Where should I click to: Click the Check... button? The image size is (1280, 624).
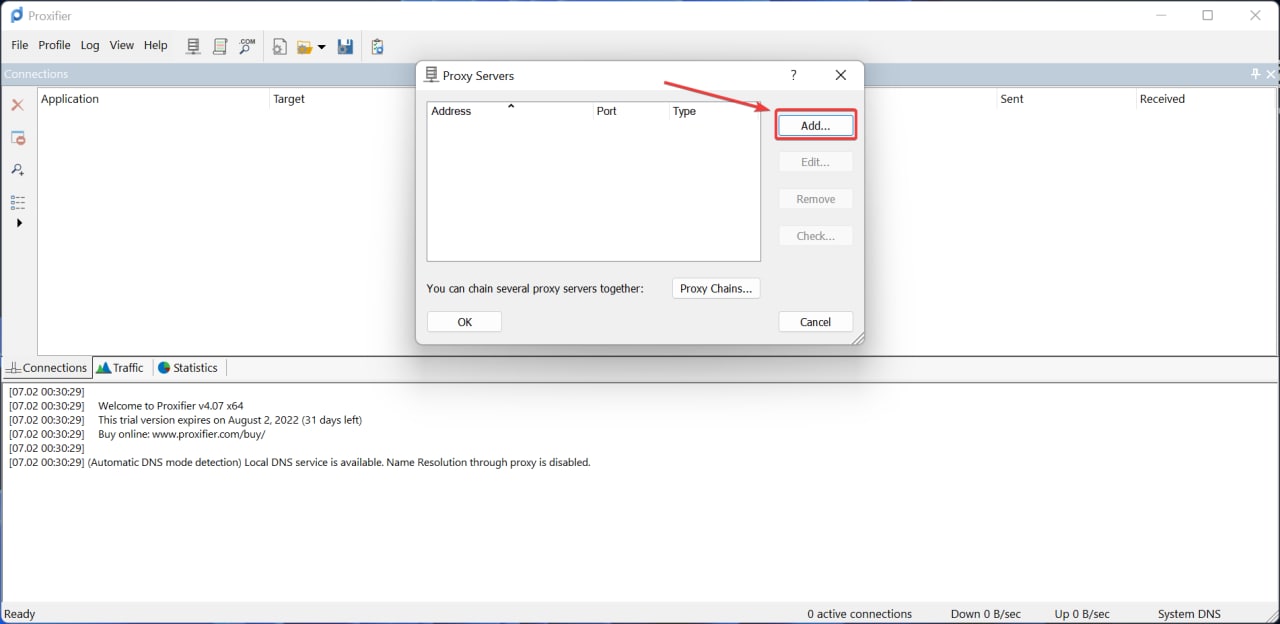point(816,236)
